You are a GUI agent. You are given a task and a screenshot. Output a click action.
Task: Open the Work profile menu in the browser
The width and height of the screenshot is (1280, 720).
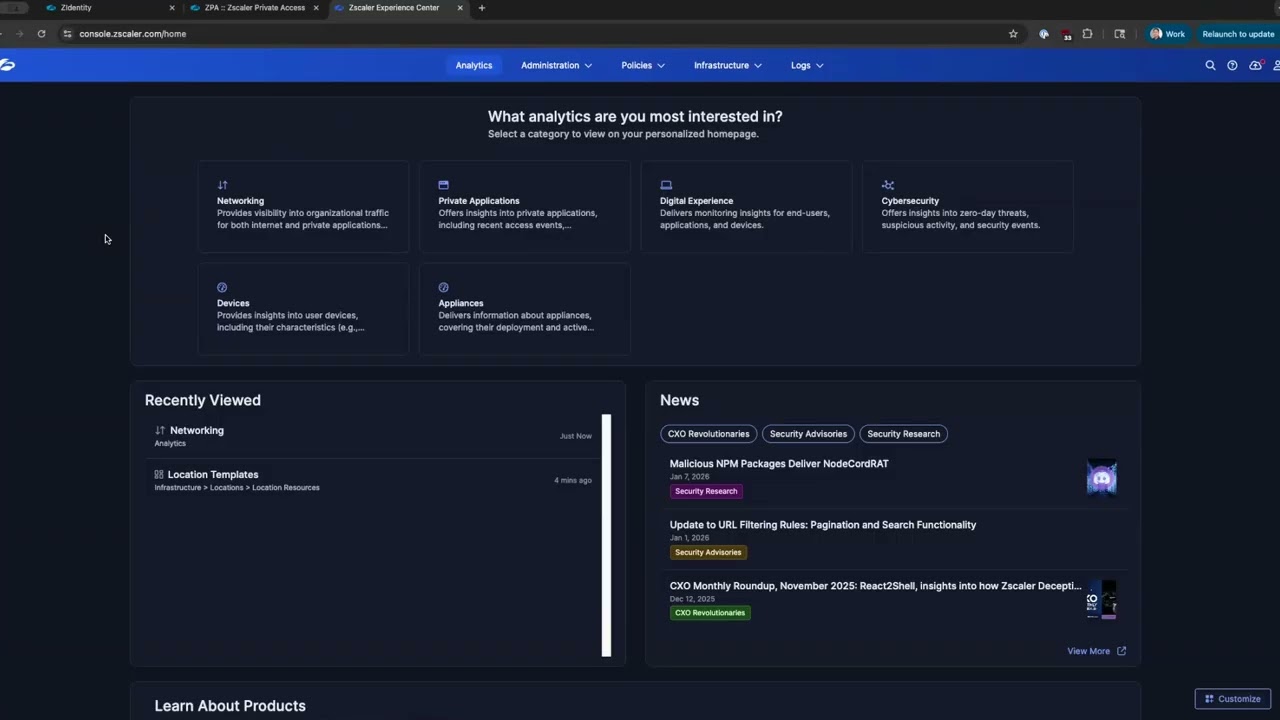coord(1167,34)
